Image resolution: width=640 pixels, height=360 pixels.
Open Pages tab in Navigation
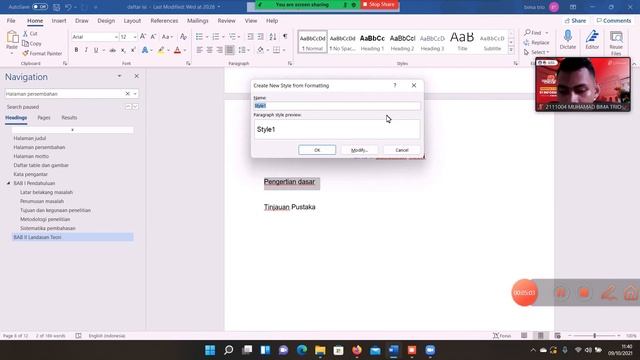click(x=44, y=118)
